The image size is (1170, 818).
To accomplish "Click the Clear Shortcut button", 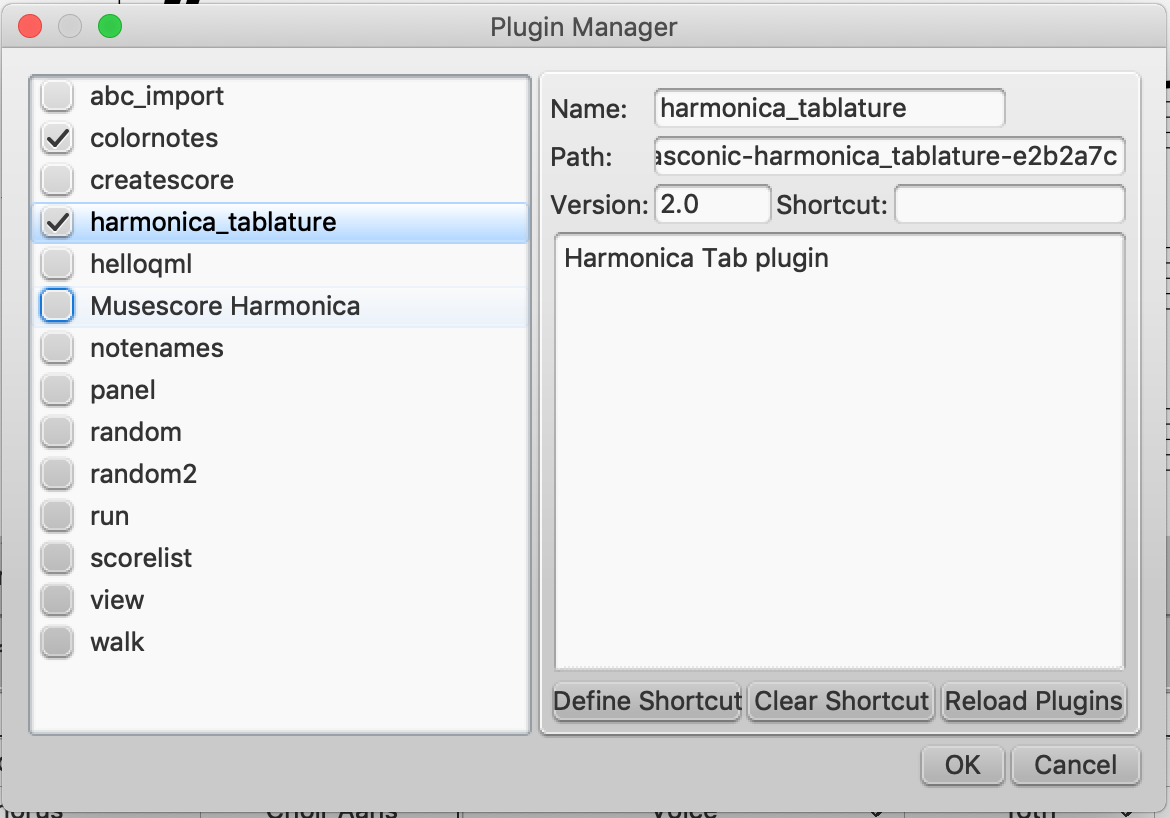I will click(841, 702).
